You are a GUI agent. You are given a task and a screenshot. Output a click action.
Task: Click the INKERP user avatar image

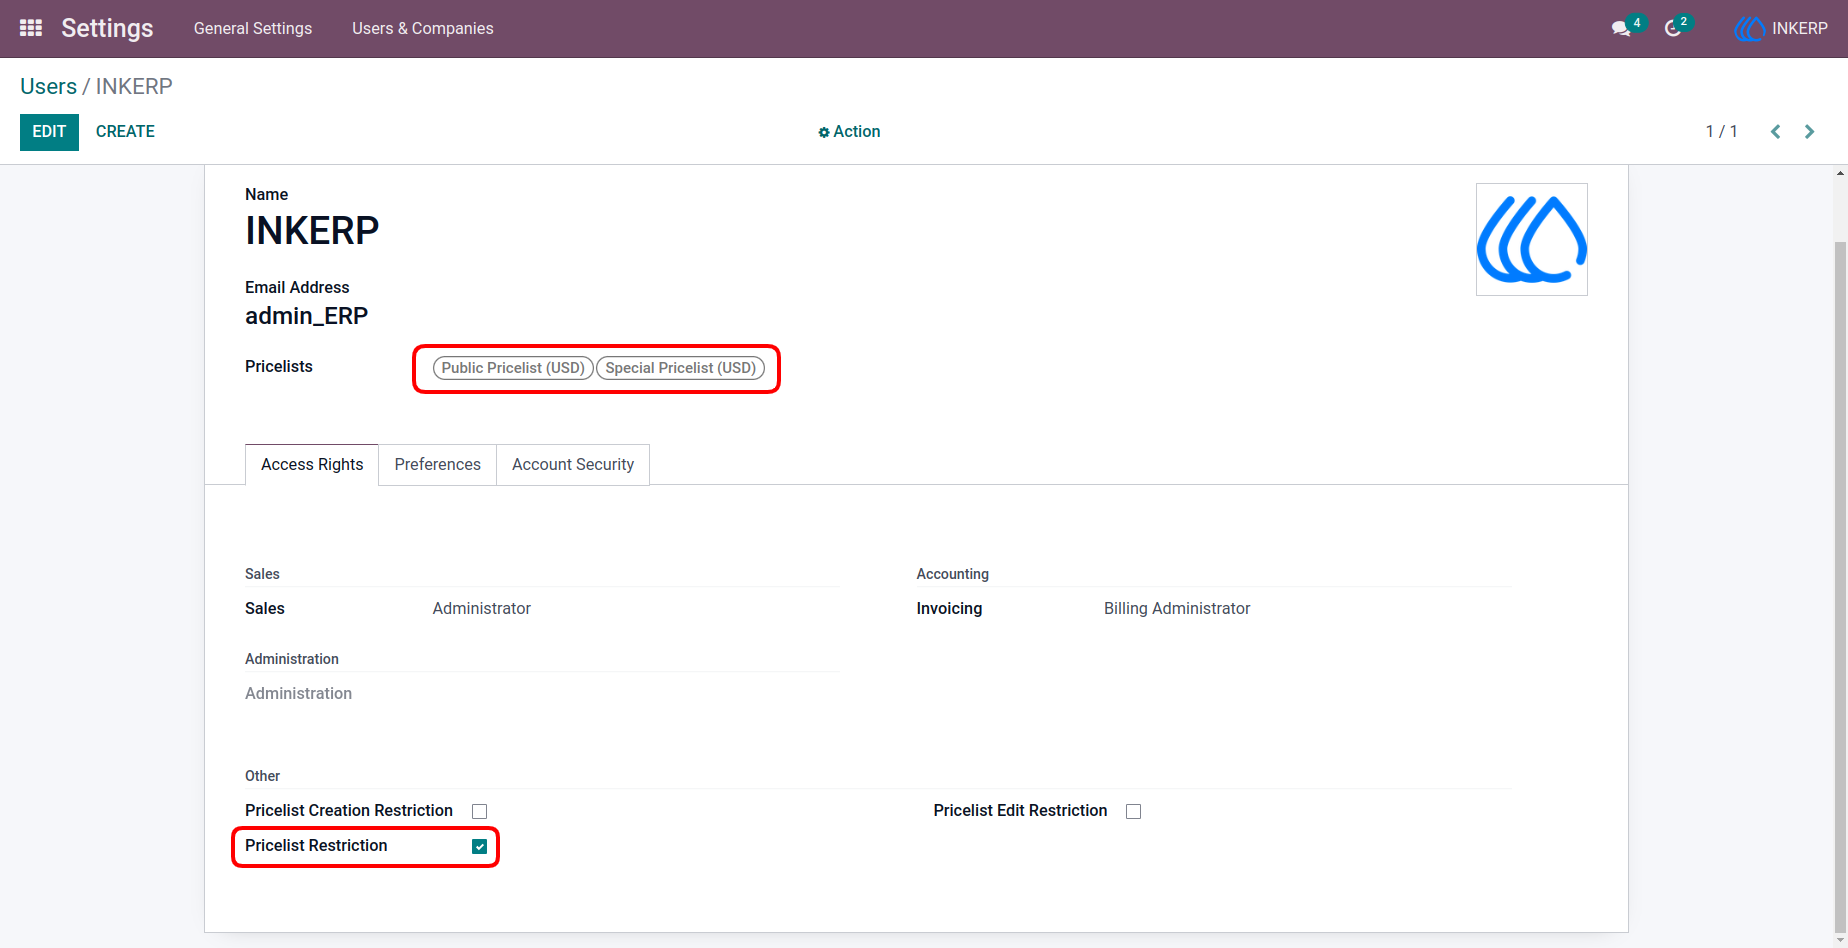click(x=1532, y=239)
